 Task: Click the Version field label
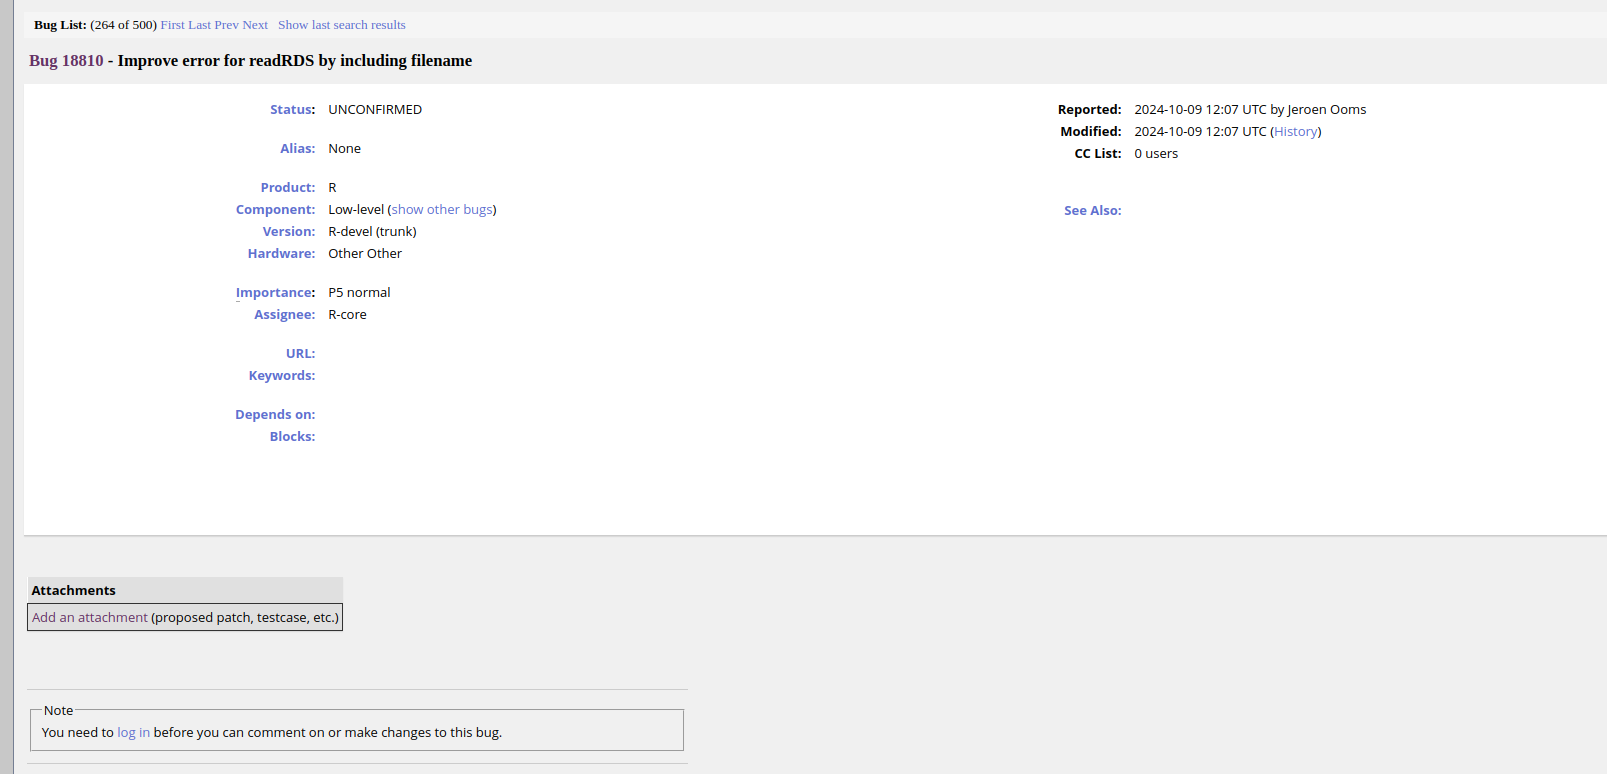tap(287, 232)
